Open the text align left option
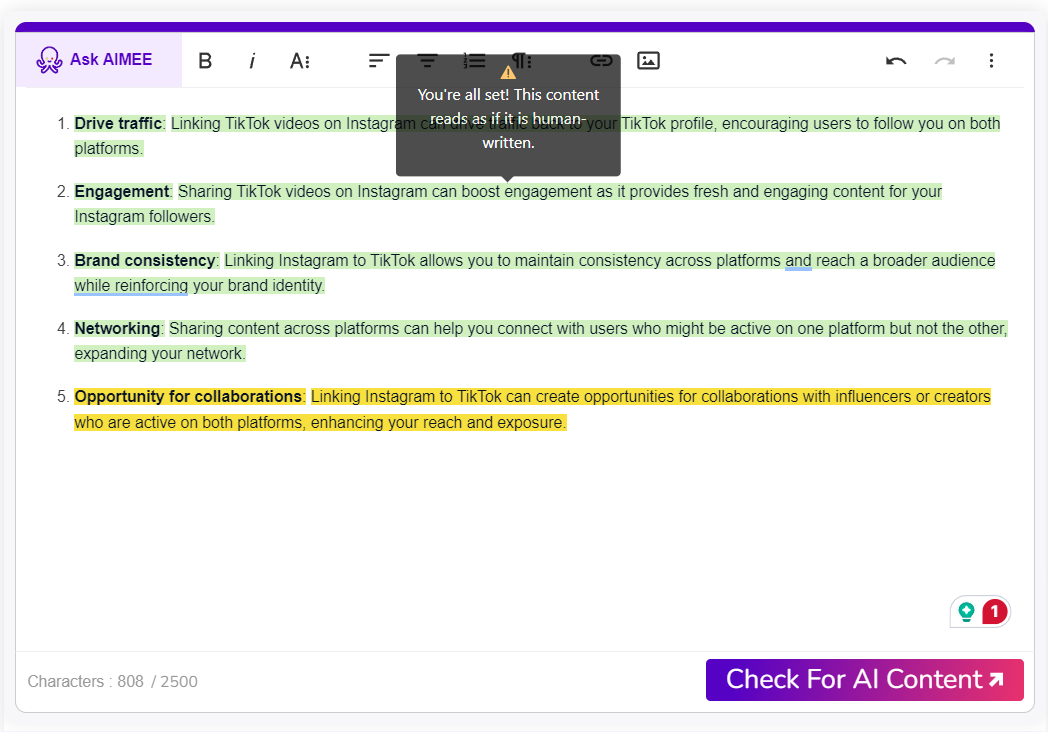 [379, 61]
